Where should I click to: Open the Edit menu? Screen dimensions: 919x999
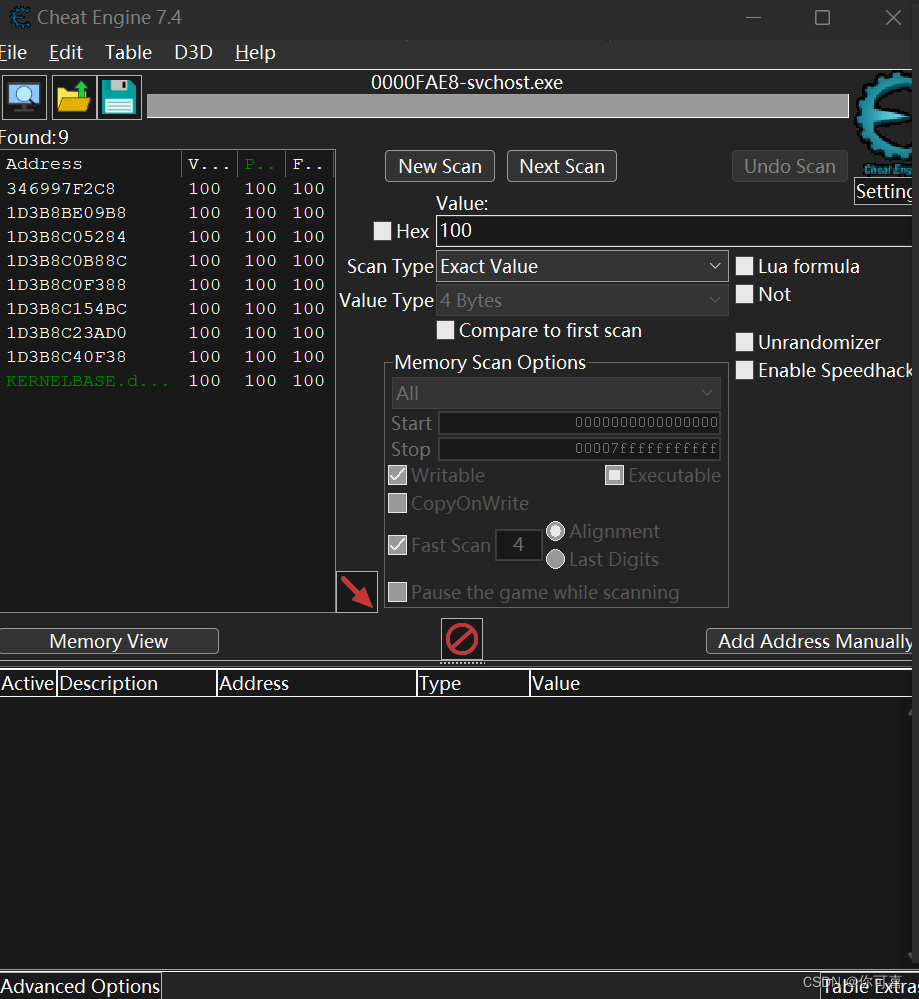[66, 52]
